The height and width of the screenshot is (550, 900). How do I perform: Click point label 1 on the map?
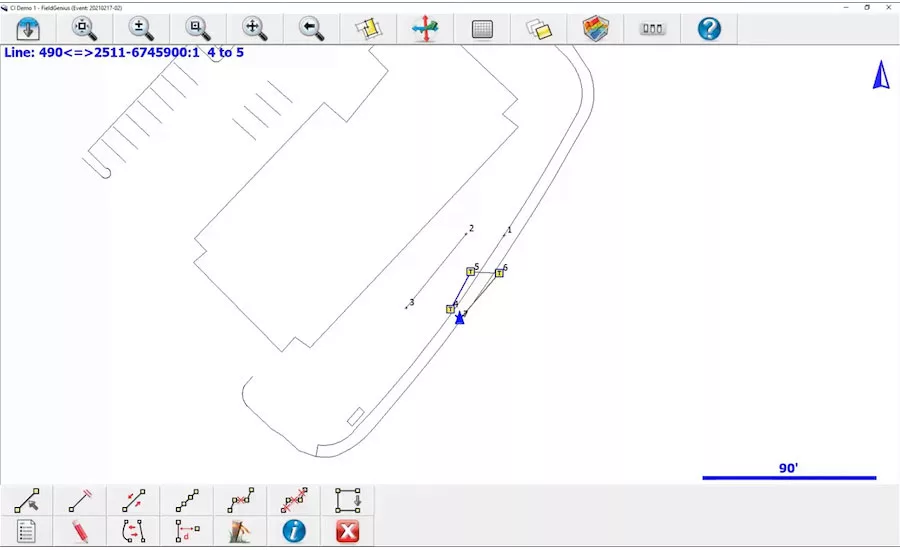click(509, 230)
